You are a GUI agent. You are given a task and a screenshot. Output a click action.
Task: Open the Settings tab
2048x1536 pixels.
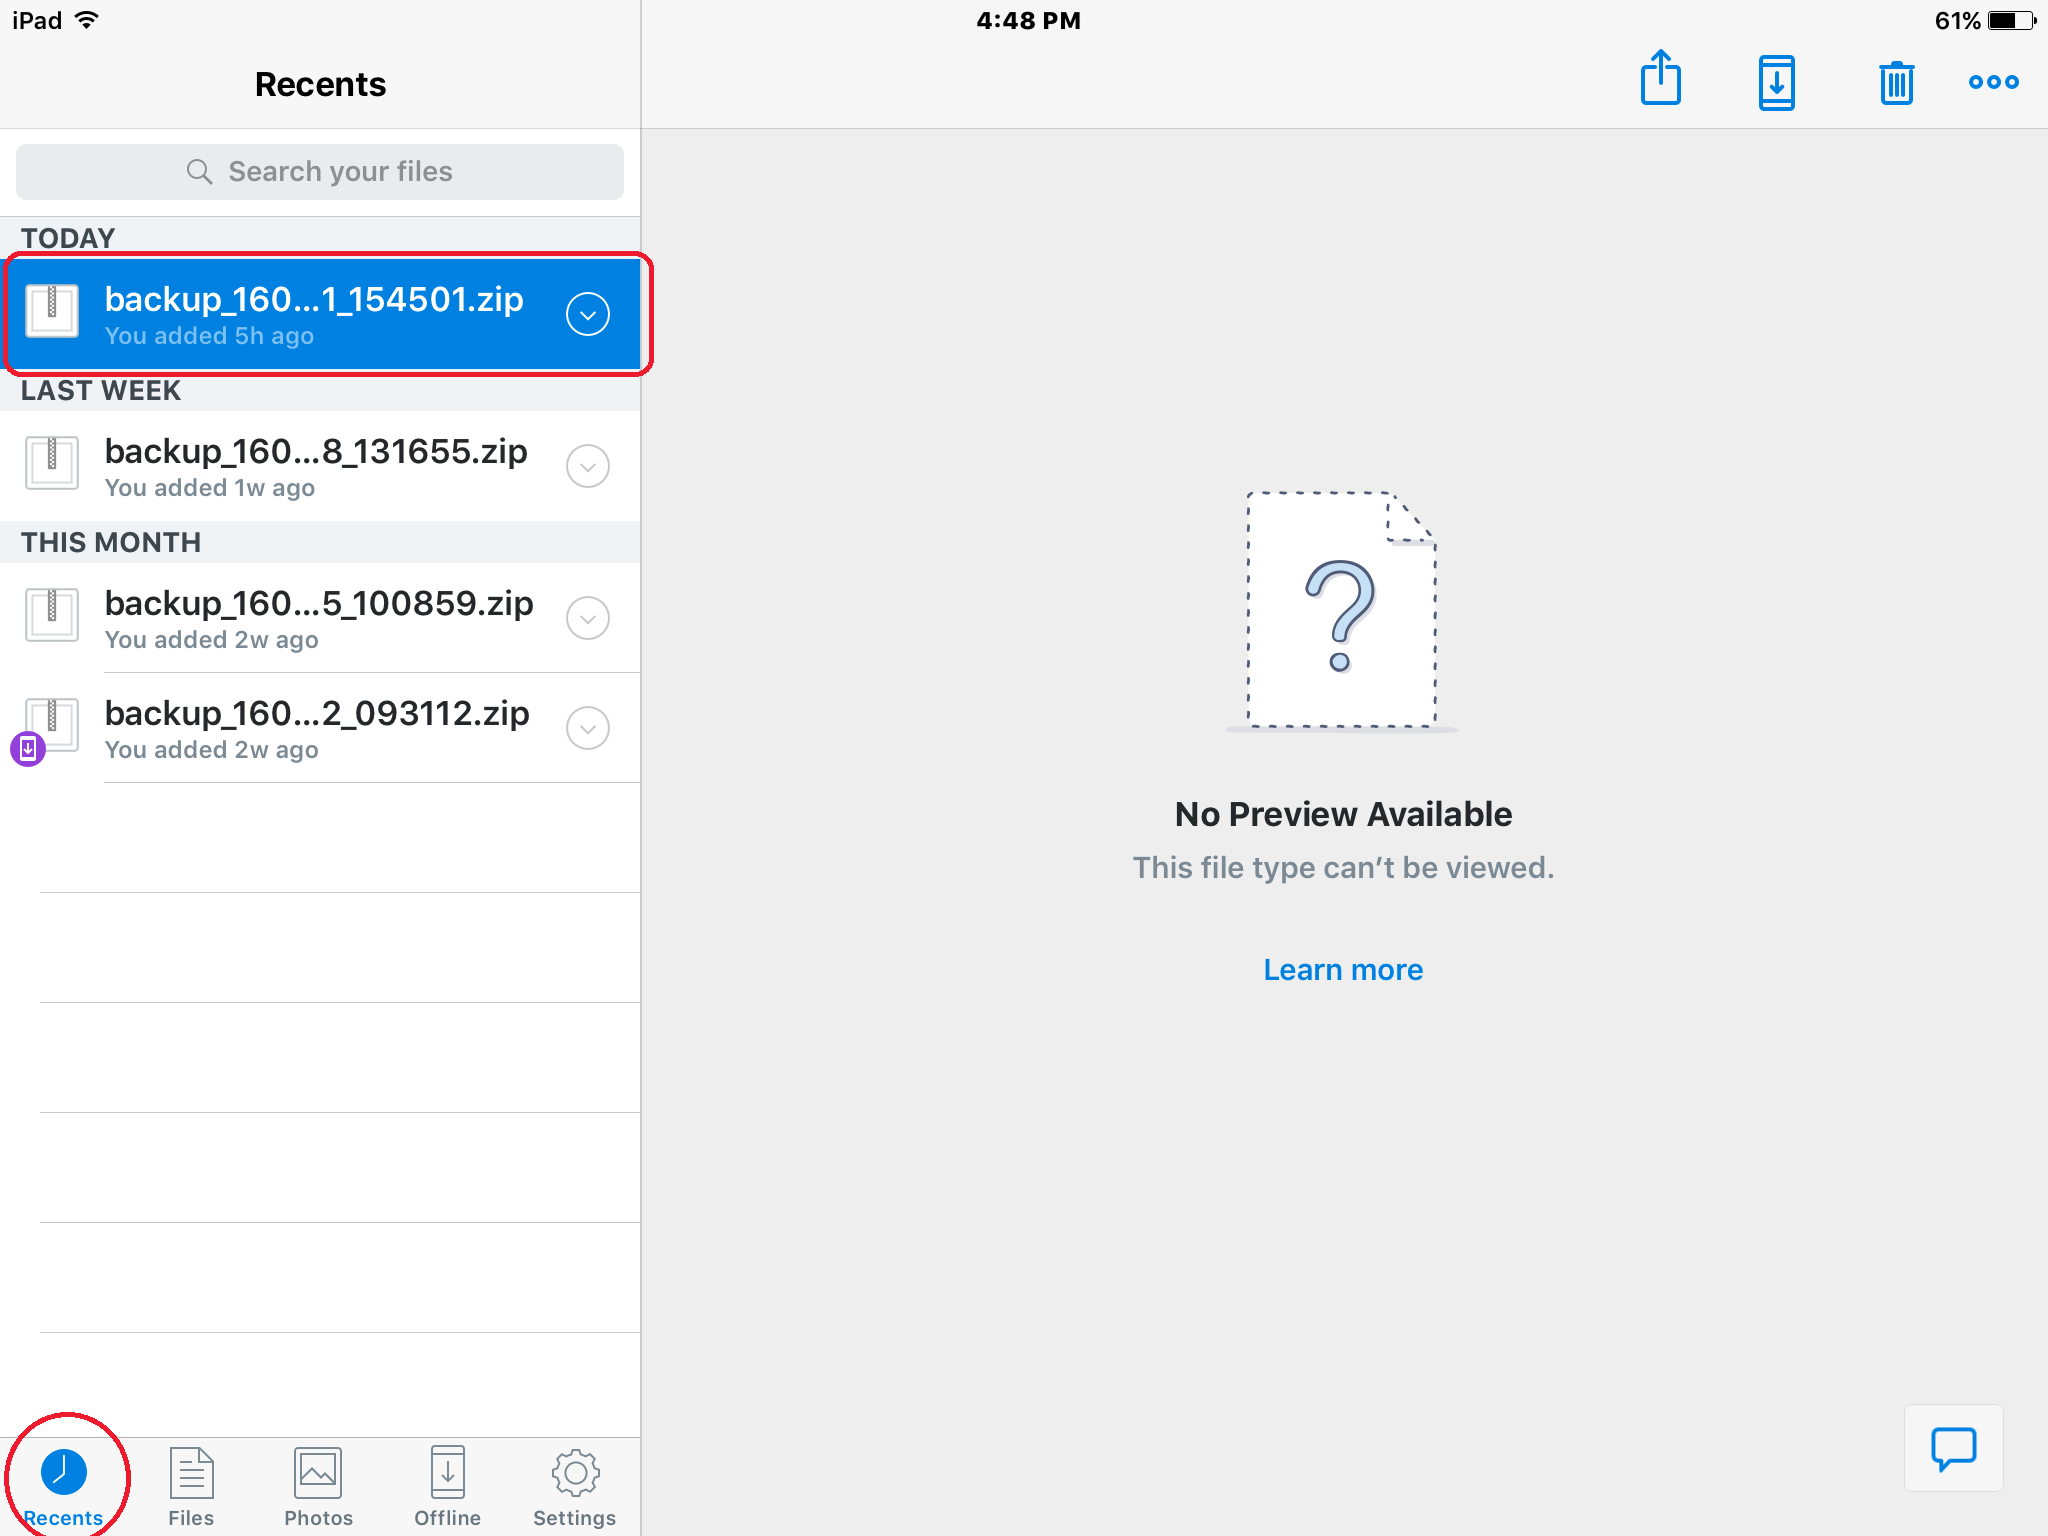[575, 1486]
